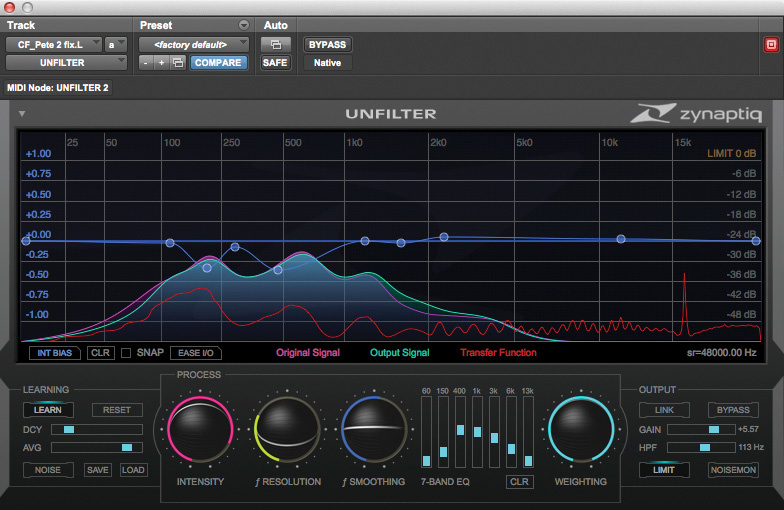
Task: Click the NOISEMON button
Action: (734, 470)
